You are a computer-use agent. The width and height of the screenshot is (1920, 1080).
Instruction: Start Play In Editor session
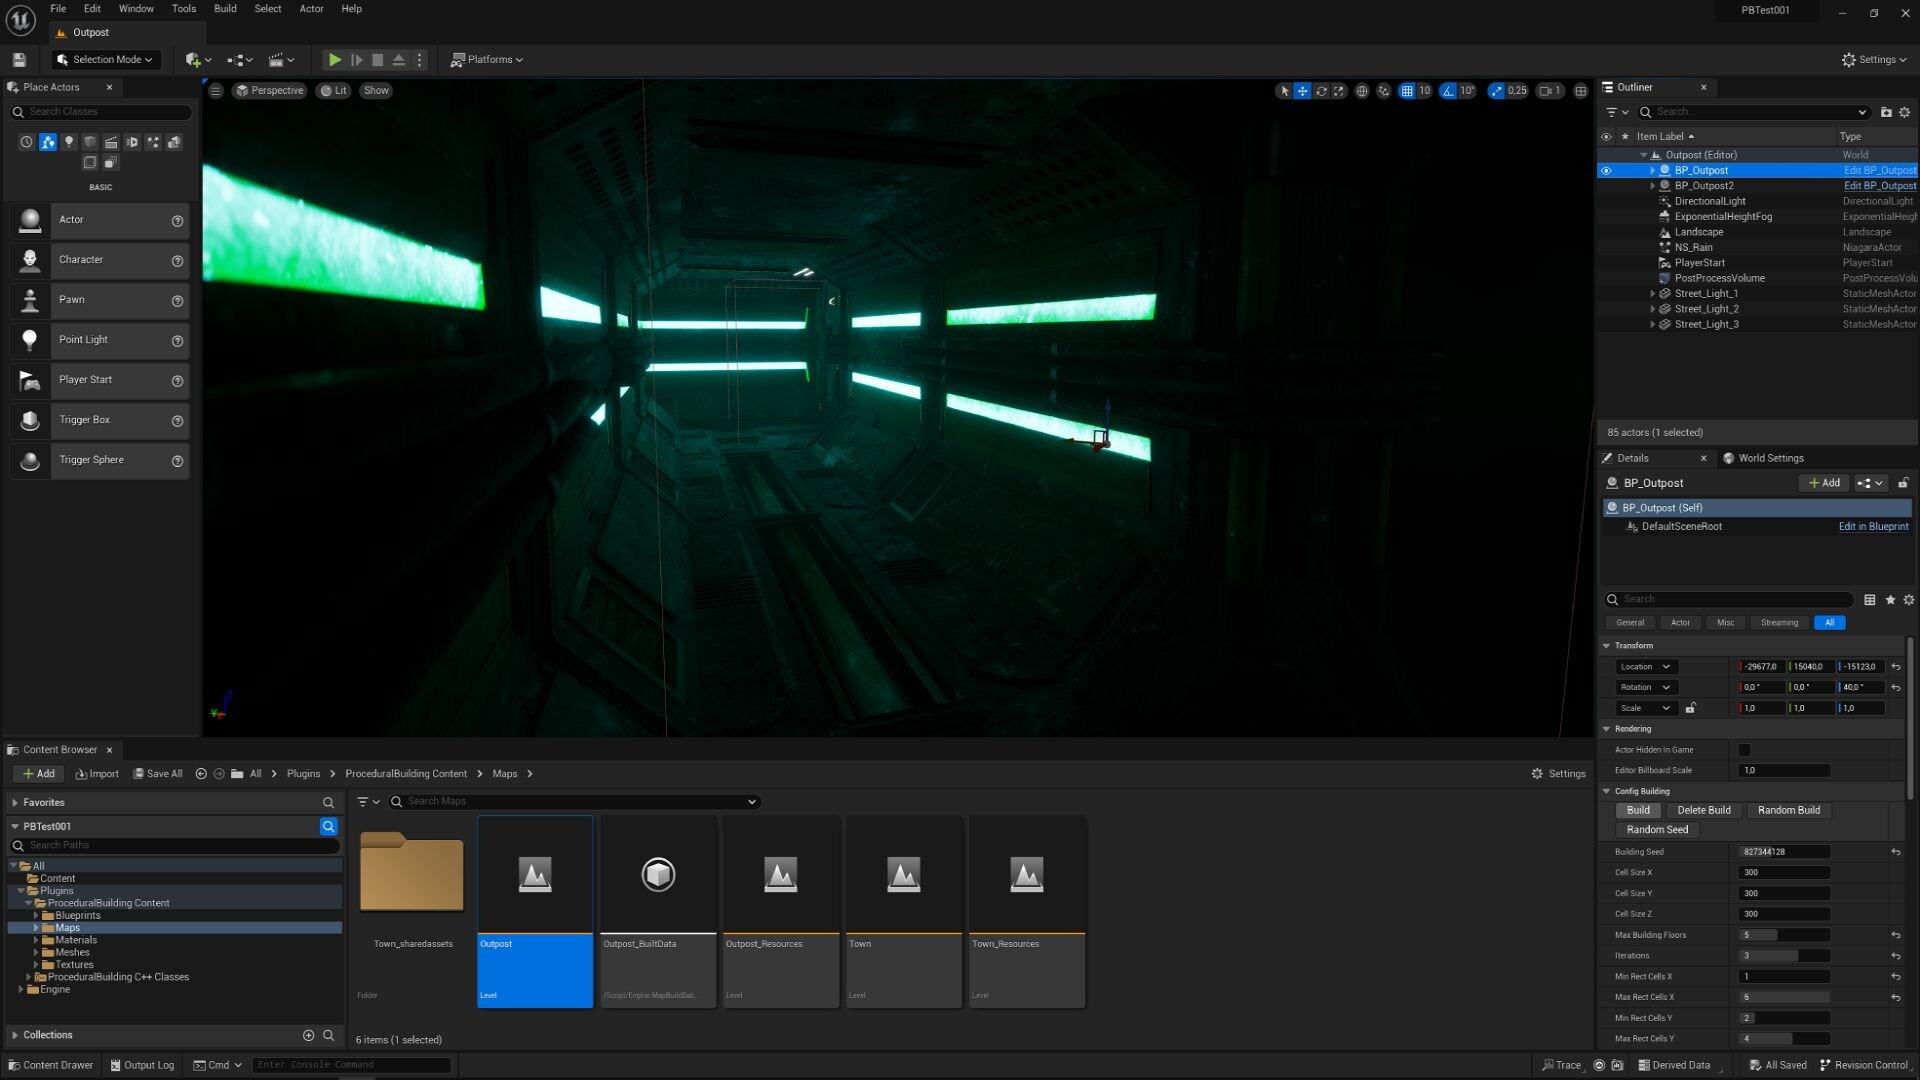(x=335, y=60)
